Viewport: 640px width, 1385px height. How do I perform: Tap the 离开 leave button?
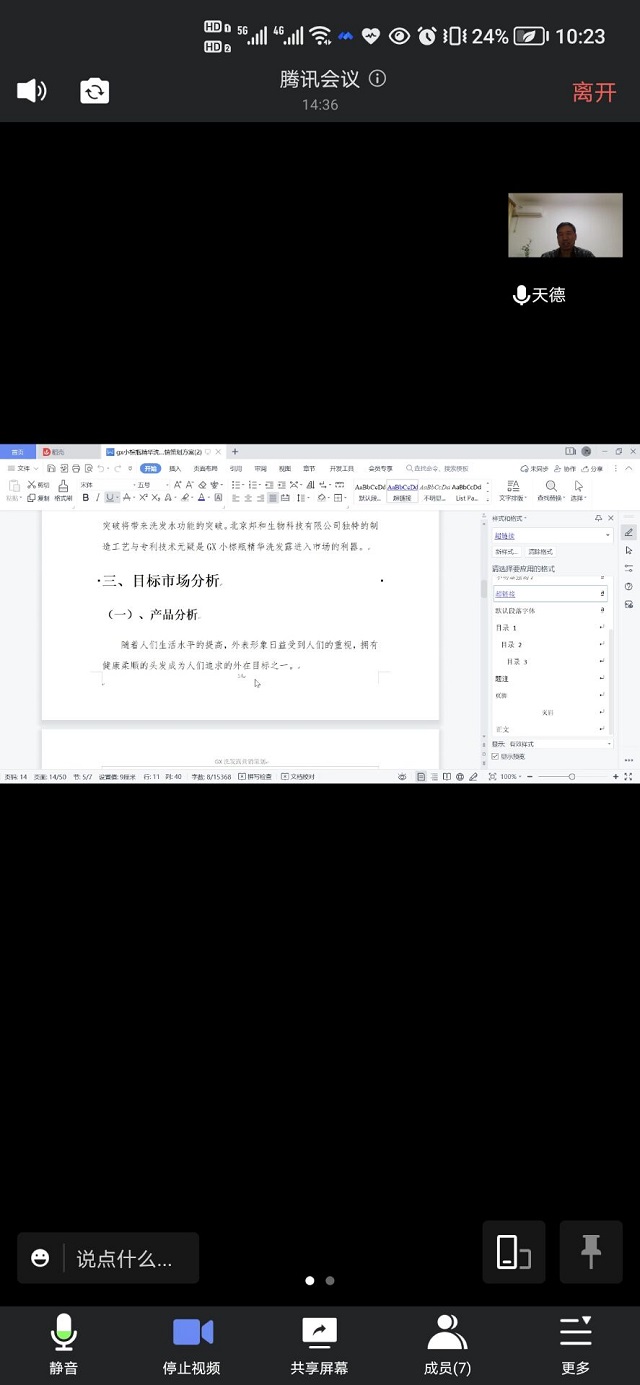[594, 92]
